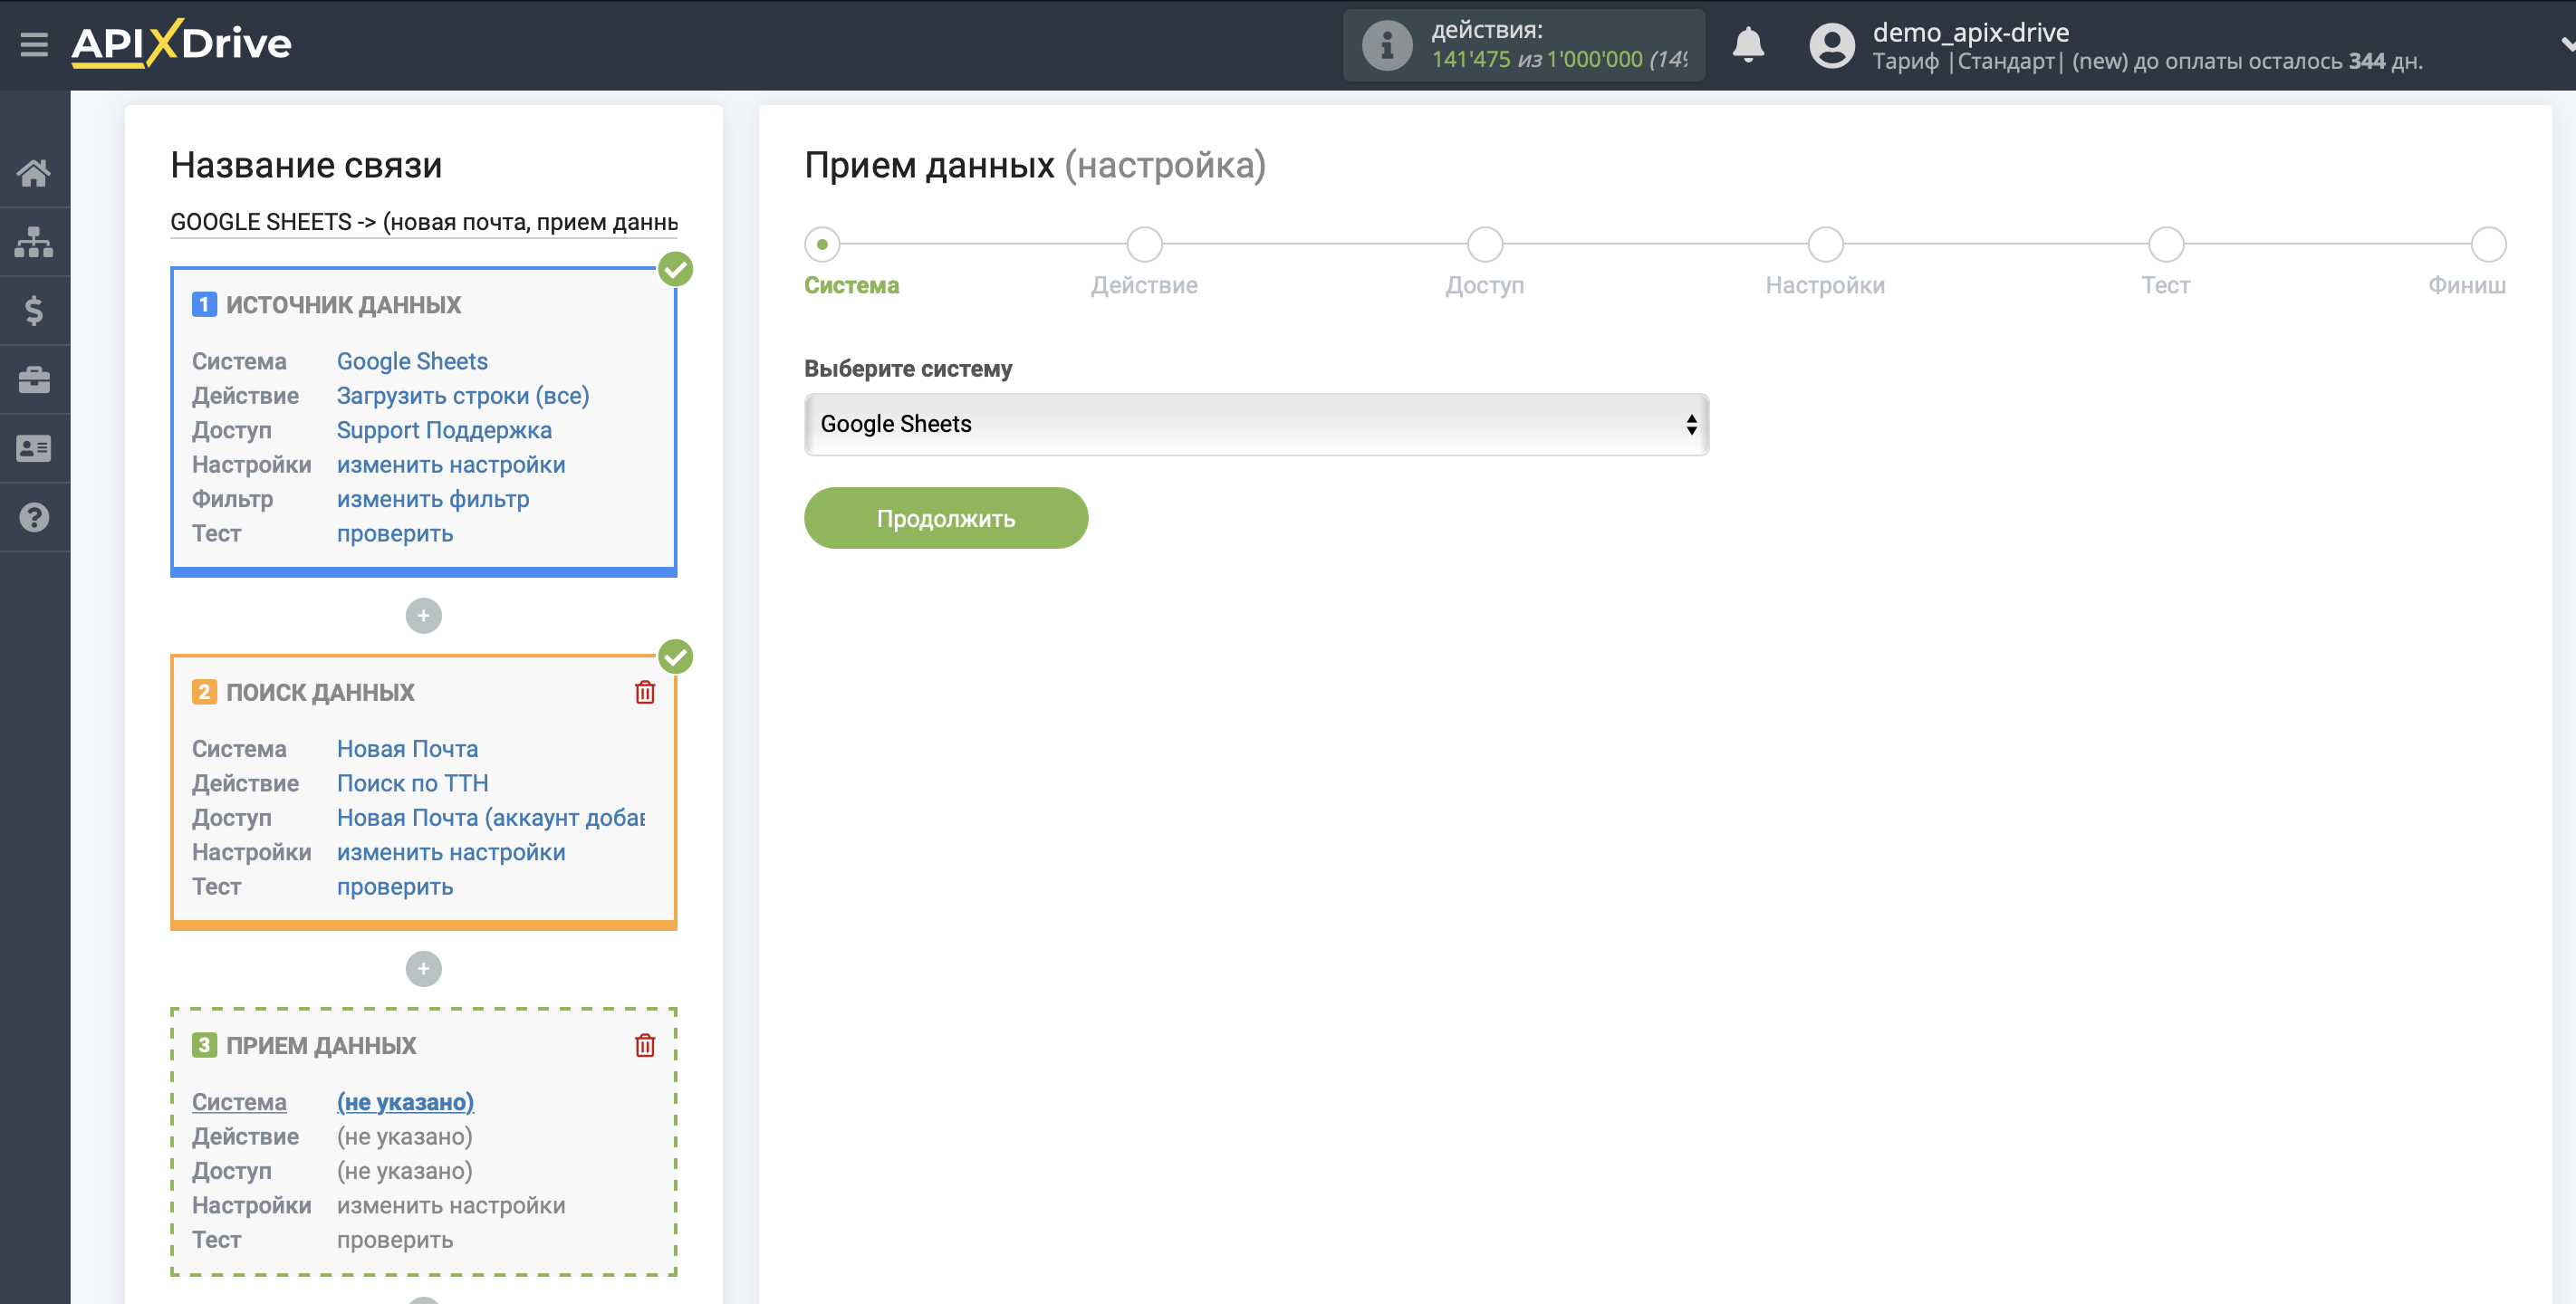This screenshot has height=1304, width=2576.
Task: Click Support Поддержка access link
Action: point(444,430)
